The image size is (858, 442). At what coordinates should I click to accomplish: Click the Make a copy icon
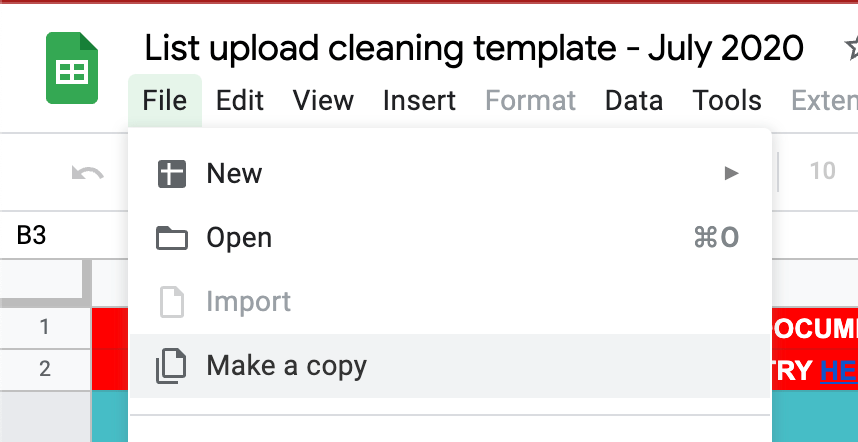coord(172,366)
